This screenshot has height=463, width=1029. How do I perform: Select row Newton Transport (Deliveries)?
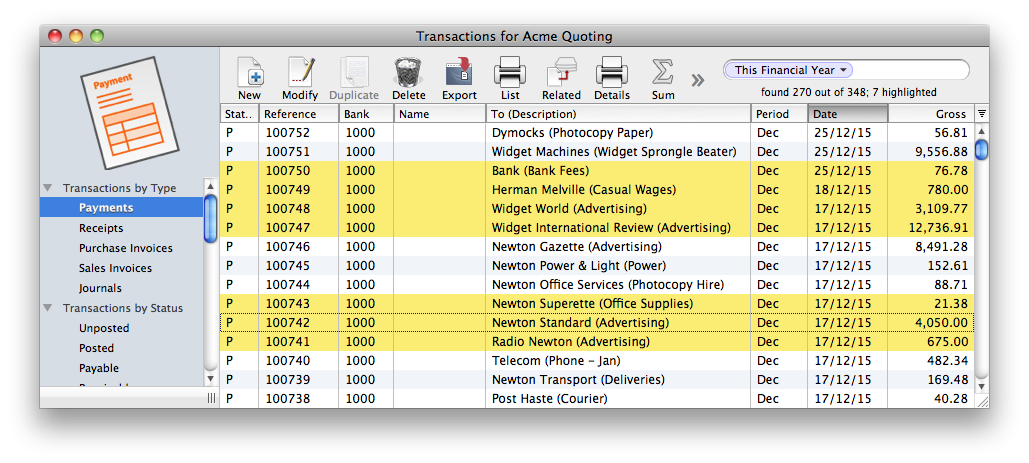click(597, 380)
